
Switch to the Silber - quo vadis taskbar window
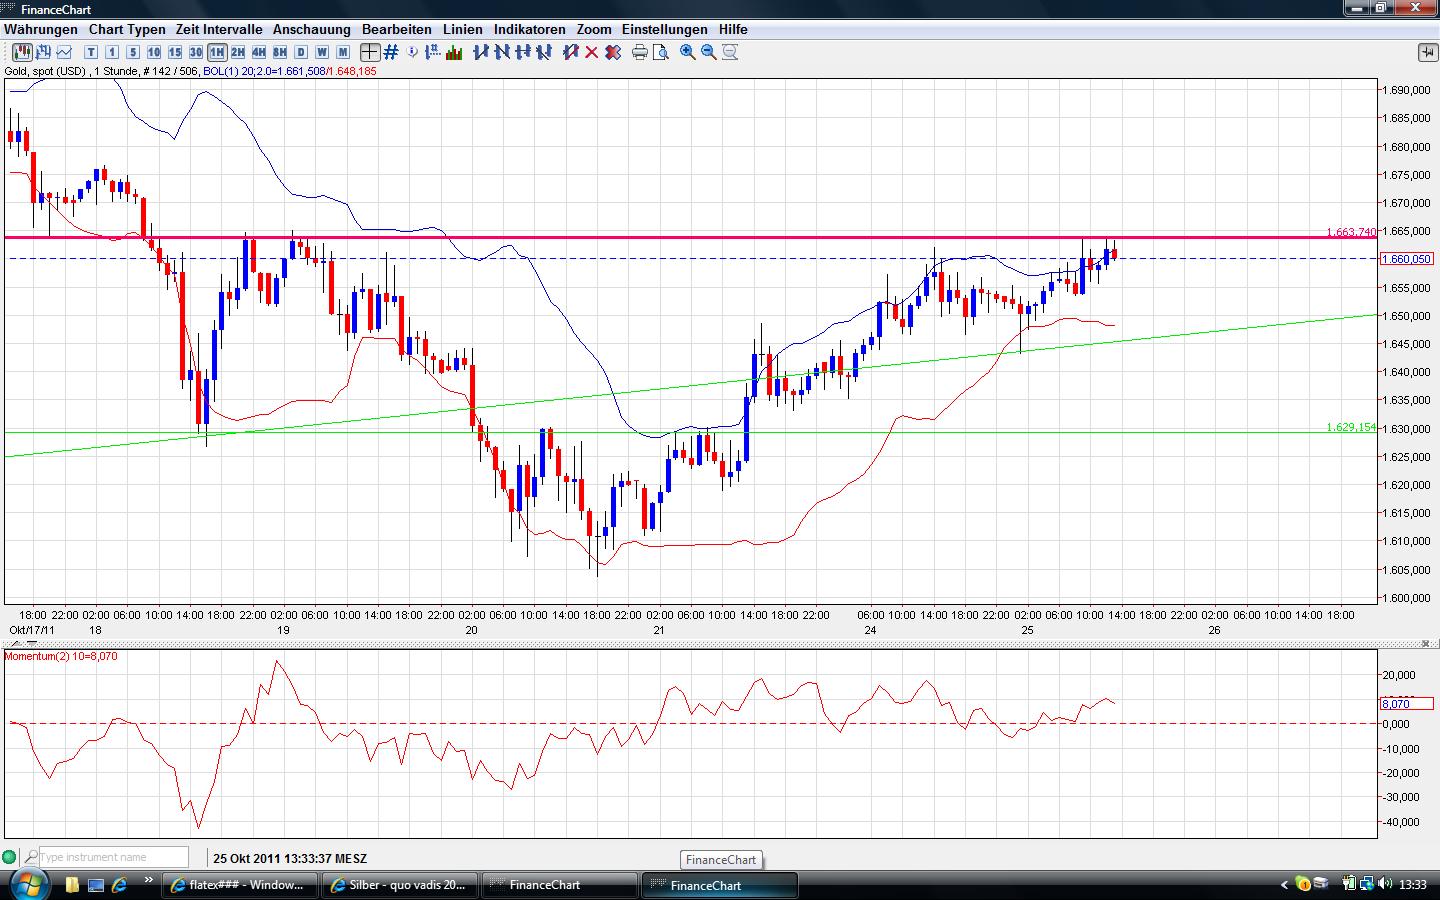[398, 885]
